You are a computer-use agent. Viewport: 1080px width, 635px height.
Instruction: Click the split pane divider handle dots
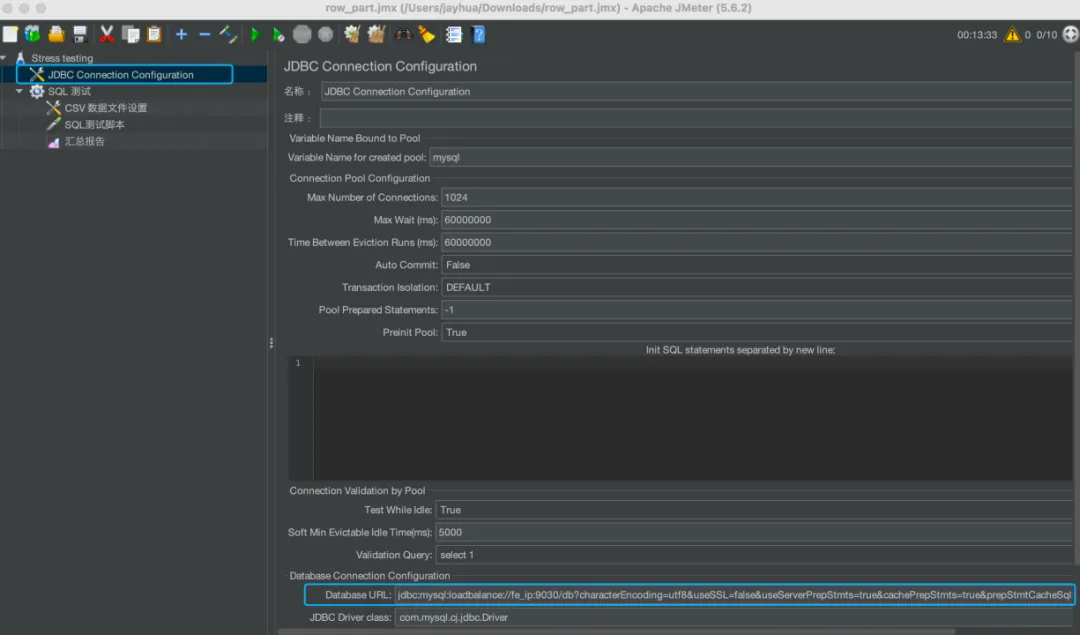[271, 343]
